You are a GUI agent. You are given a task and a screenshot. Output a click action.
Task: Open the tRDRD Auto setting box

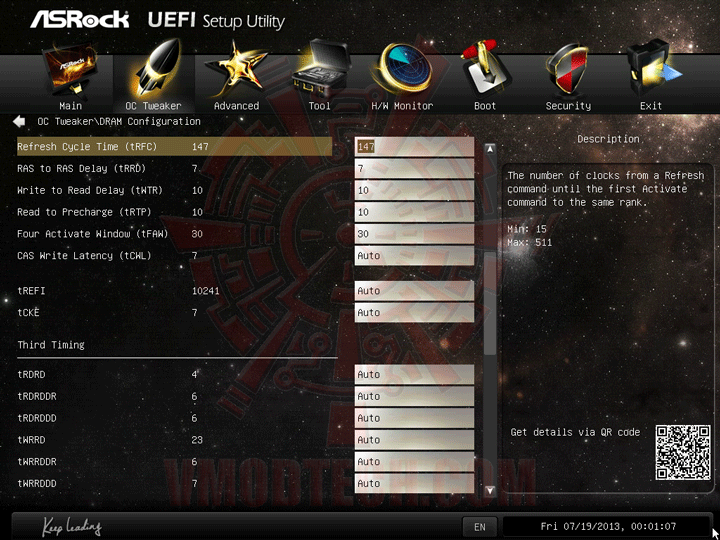click(x=414, y=375)
